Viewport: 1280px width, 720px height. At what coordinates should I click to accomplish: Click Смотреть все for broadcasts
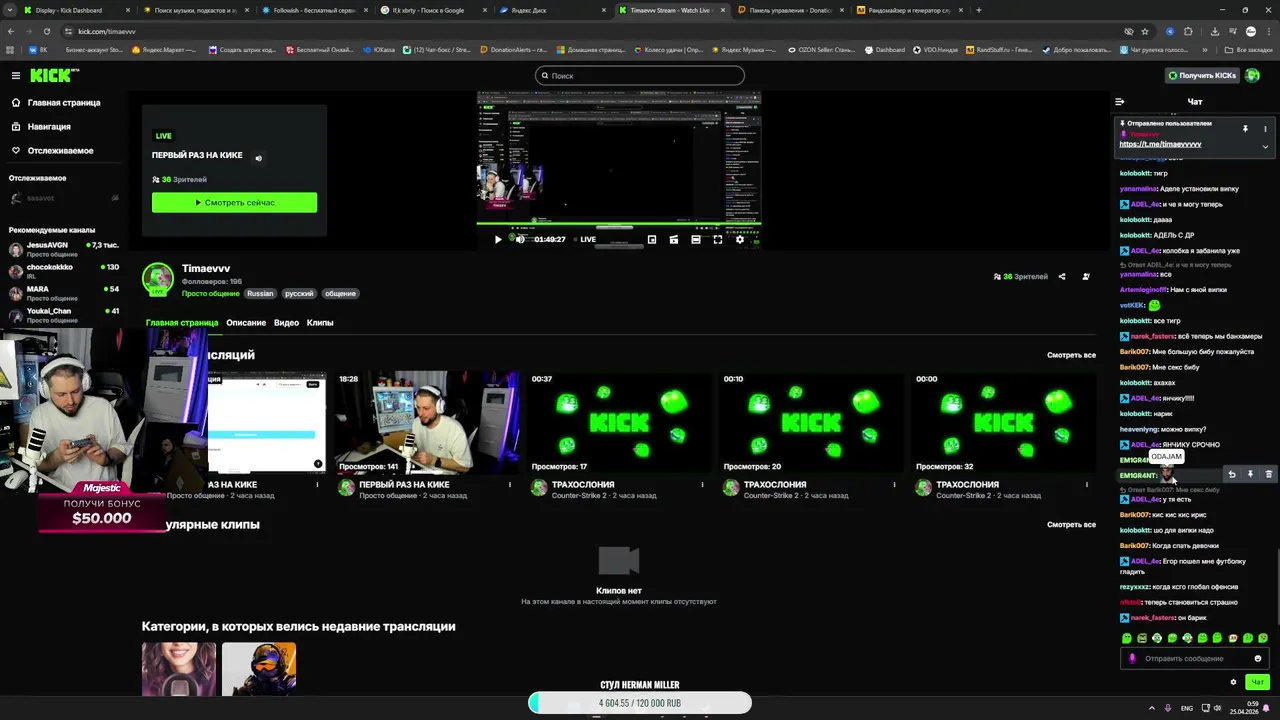[1071, 355]
